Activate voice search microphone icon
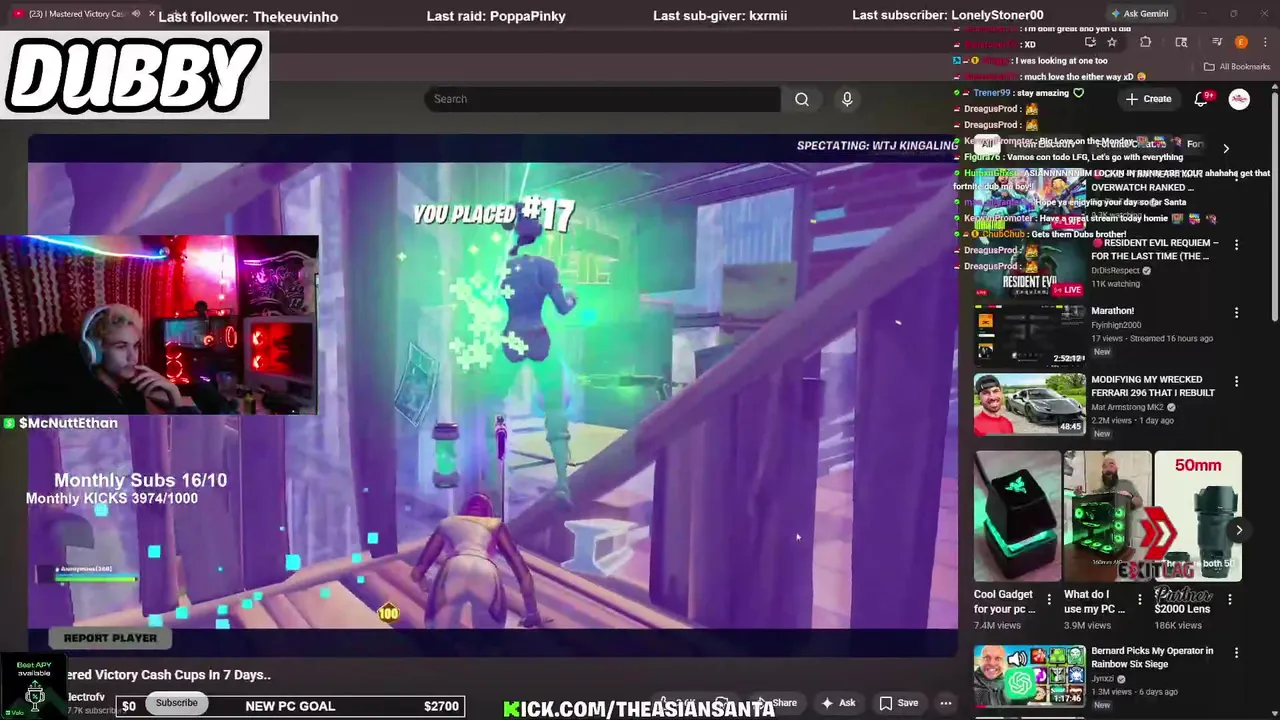 coord(847,99)
